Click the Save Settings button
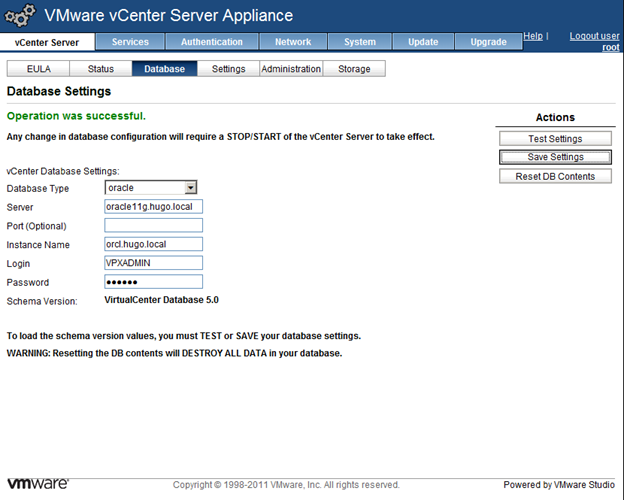 click(x=555, y=157)
